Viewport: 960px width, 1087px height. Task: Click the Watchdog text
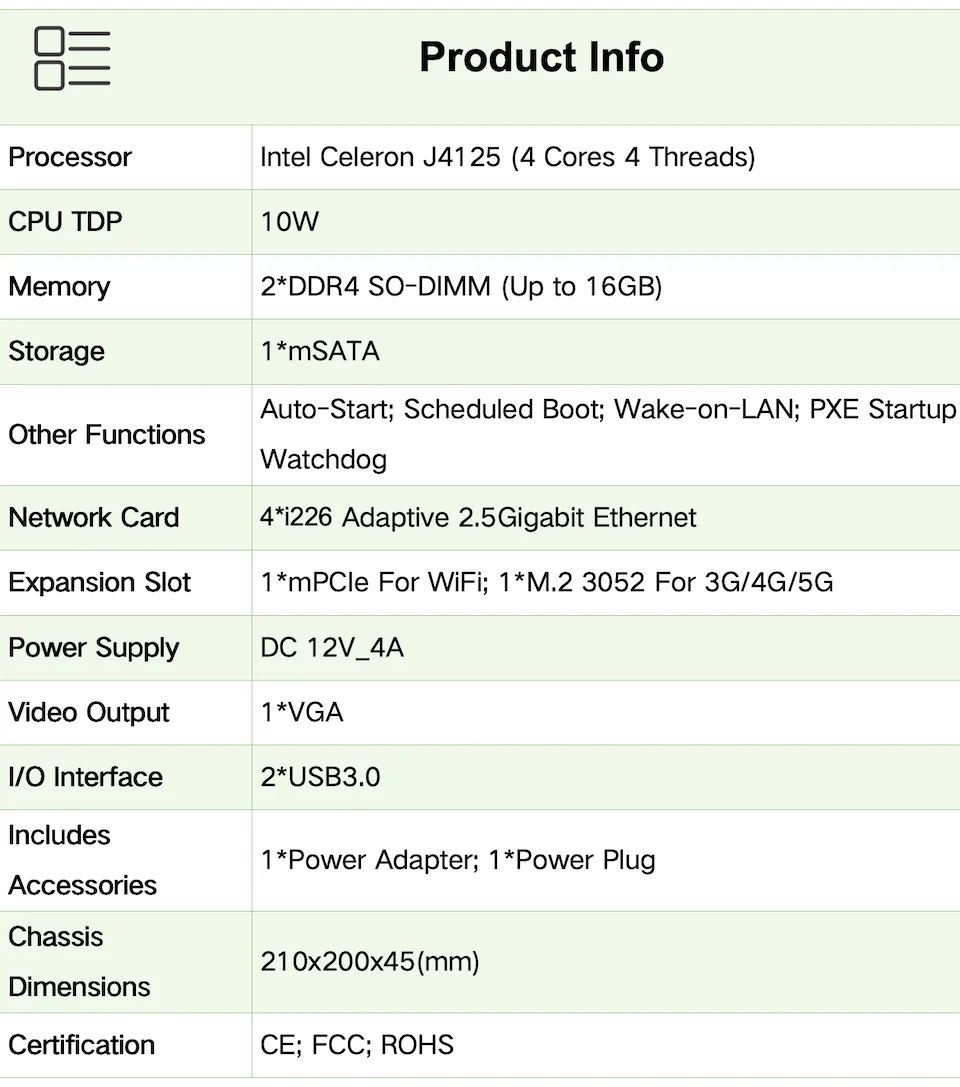pos(323,460)
